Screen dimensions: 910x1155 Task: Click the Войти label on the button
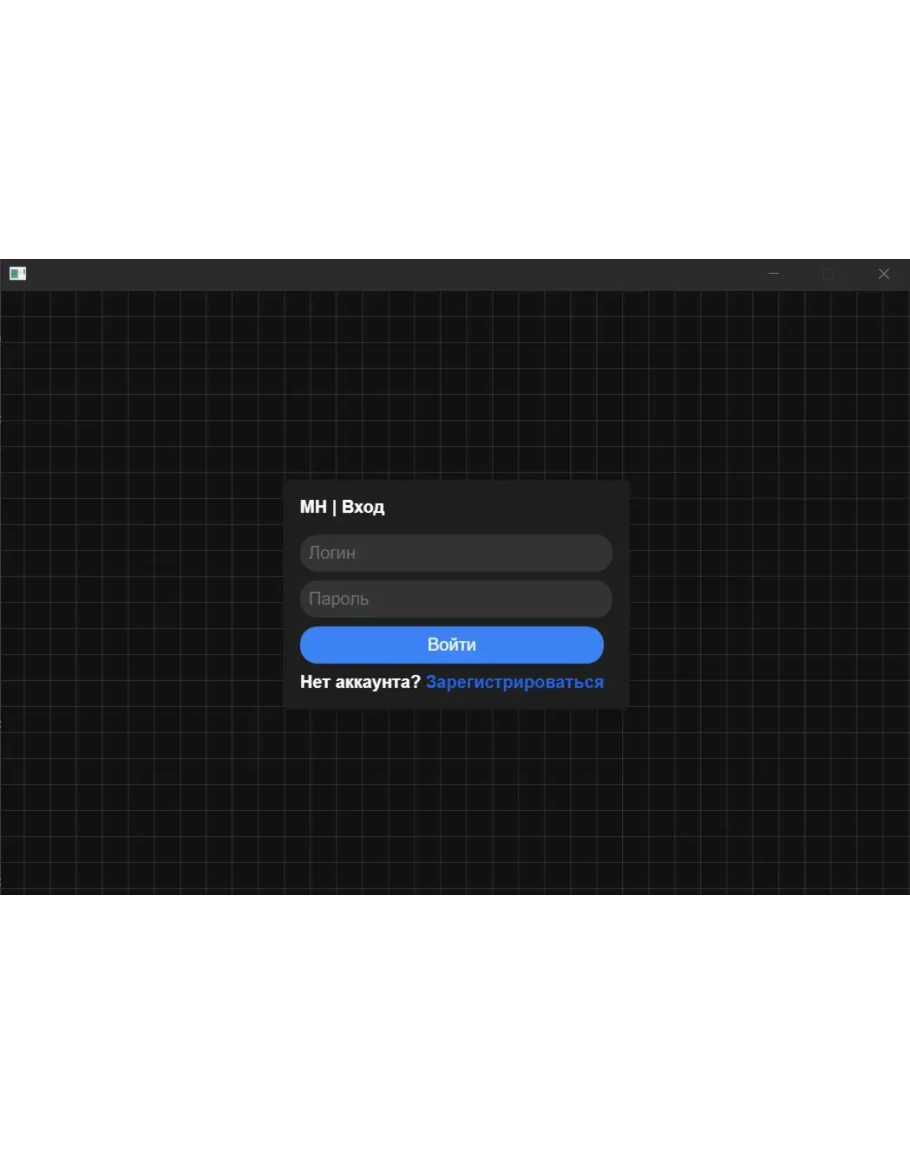[x=451, y=645]
